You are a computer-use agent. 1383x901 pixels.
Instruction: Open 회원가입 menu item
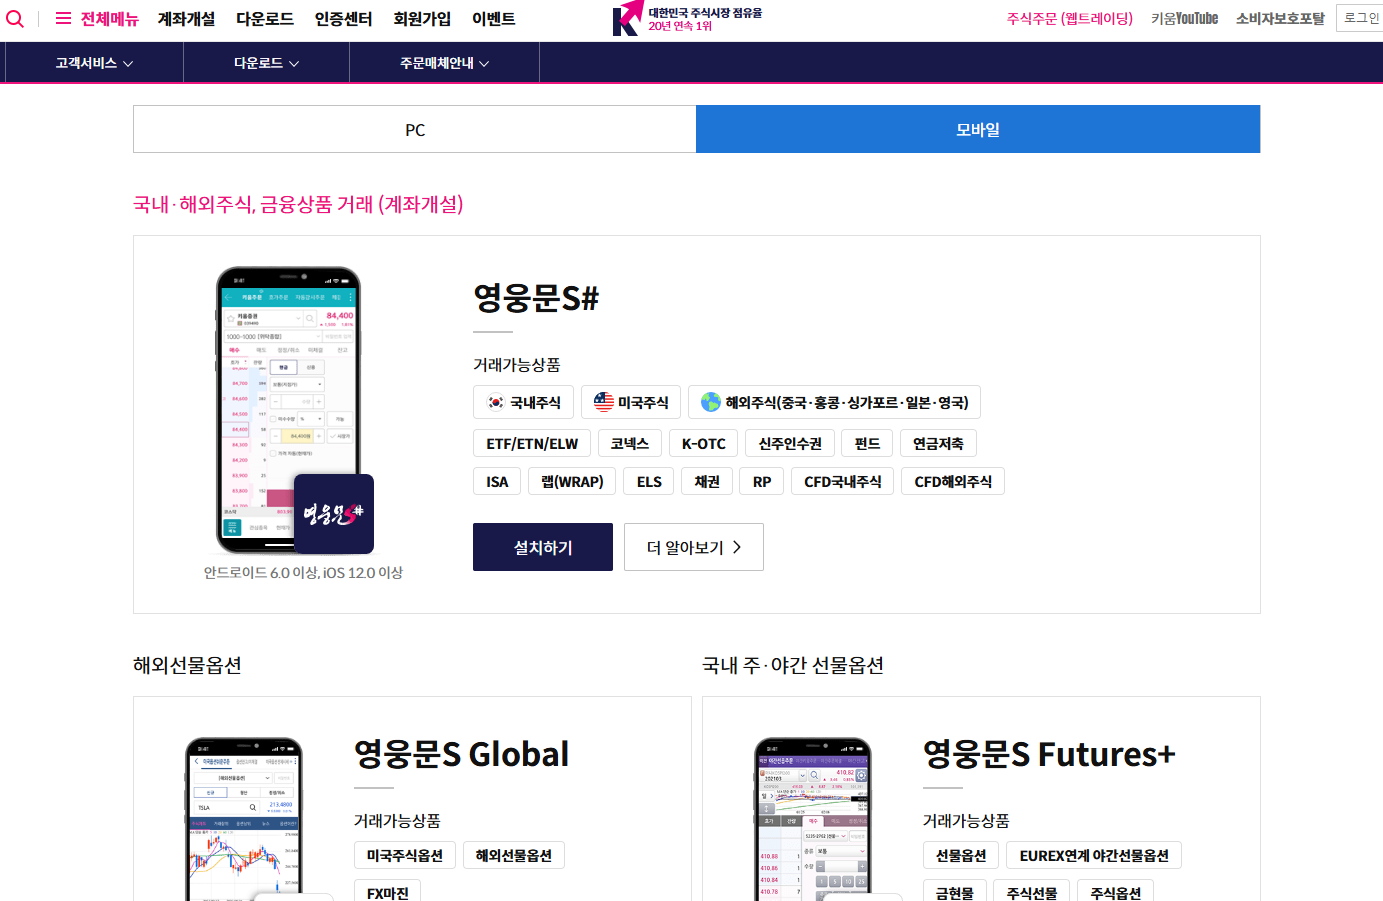pos(422,19)
